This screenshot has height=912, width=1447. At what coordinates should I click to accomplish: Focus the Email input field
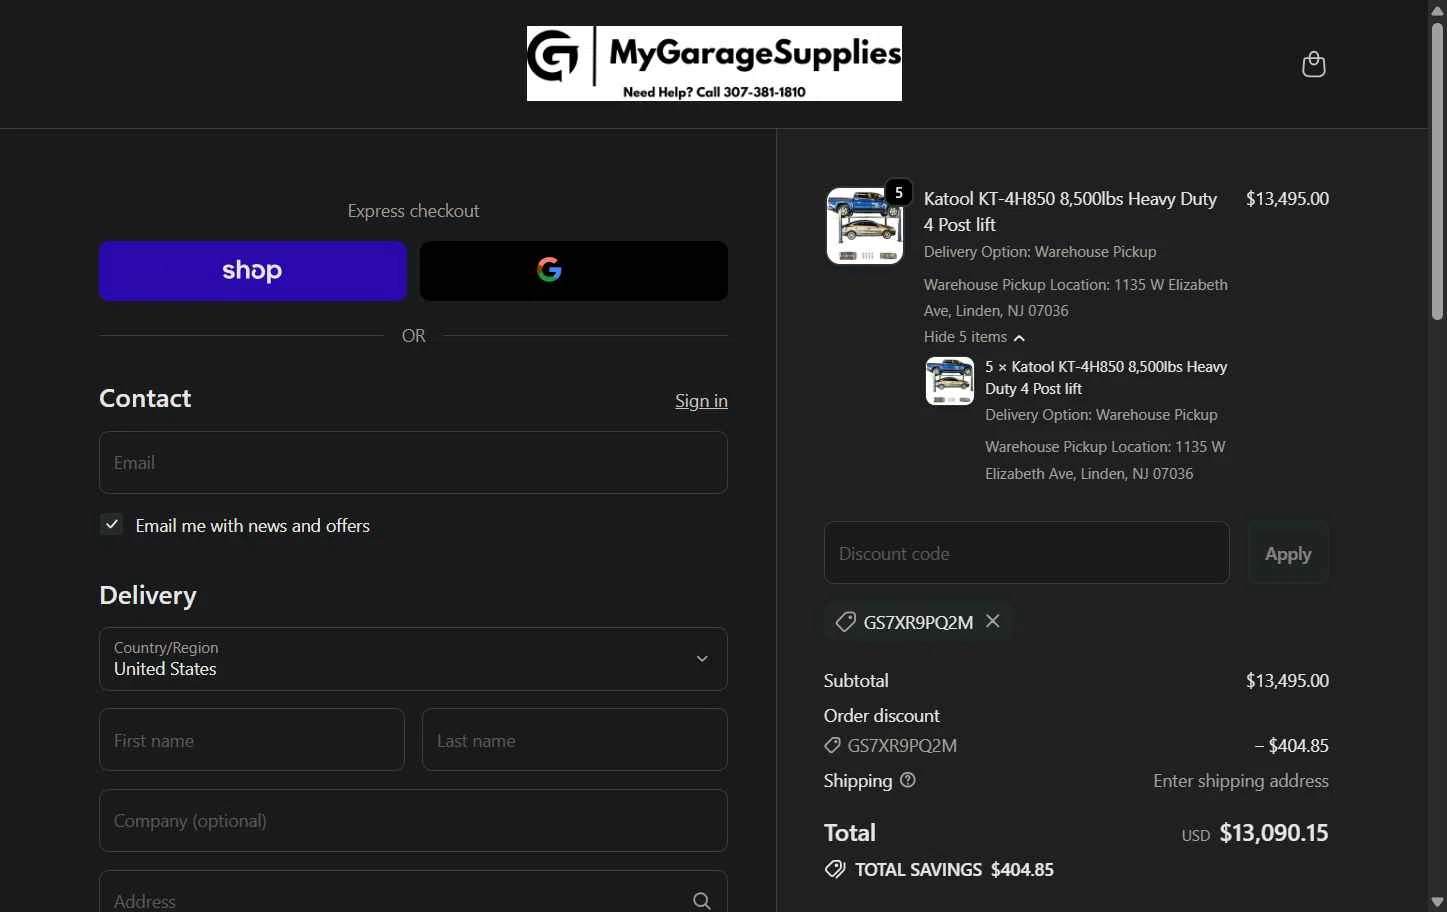413,463
